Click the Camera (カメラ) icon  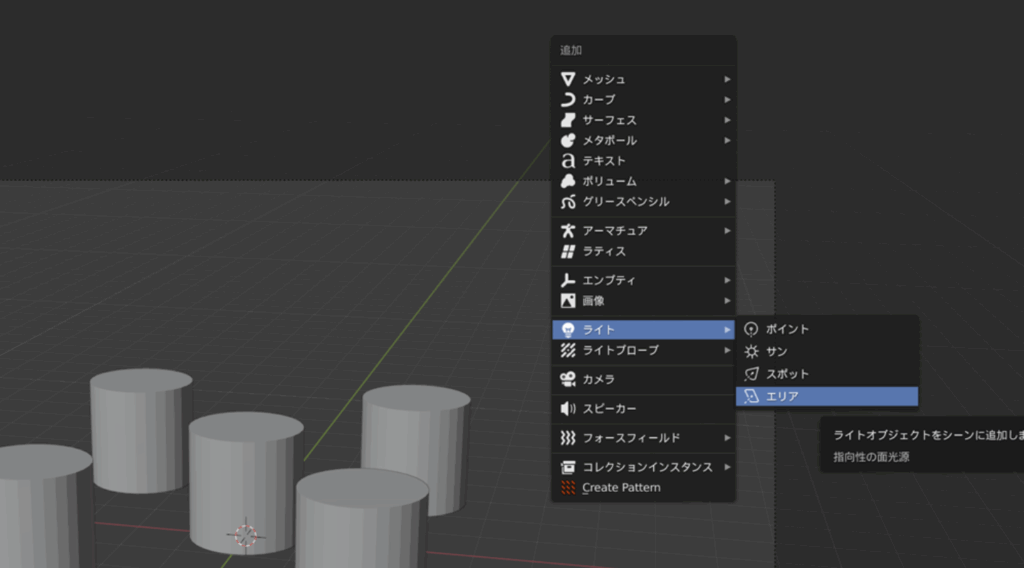pyautogui.click(x=568, y=379)
